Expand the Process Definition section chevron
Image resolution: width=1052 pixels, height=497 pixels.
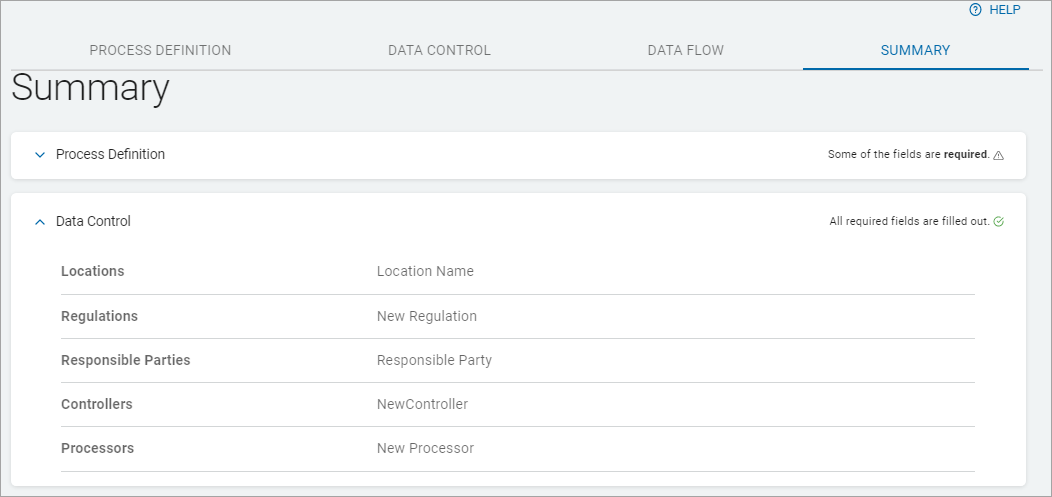click(x=40, y=155)
